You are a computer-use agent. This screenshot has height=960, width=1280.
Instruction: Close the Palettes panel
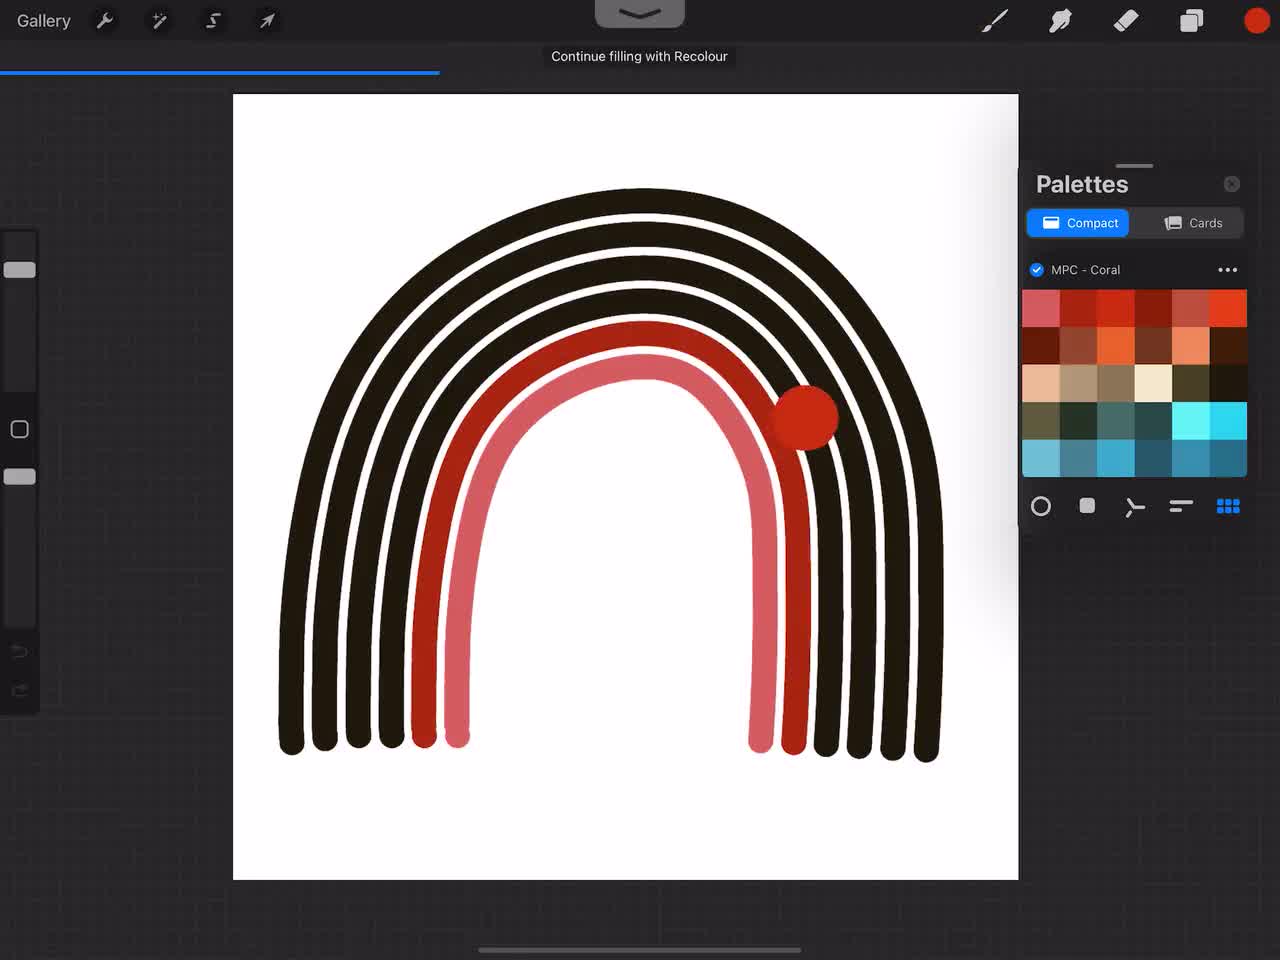click(1232, 184)
